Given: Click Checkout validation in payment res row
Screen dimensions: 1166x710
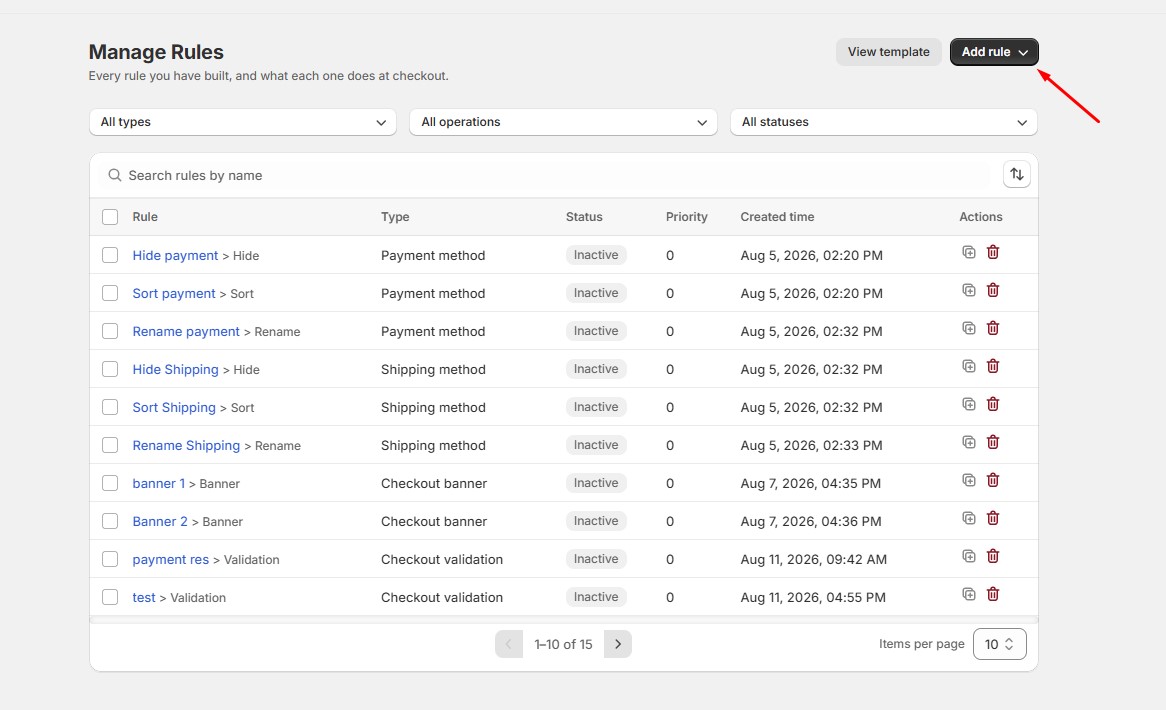Looking at the screenshot, I should pyautogui.click(x=442, y=558).
